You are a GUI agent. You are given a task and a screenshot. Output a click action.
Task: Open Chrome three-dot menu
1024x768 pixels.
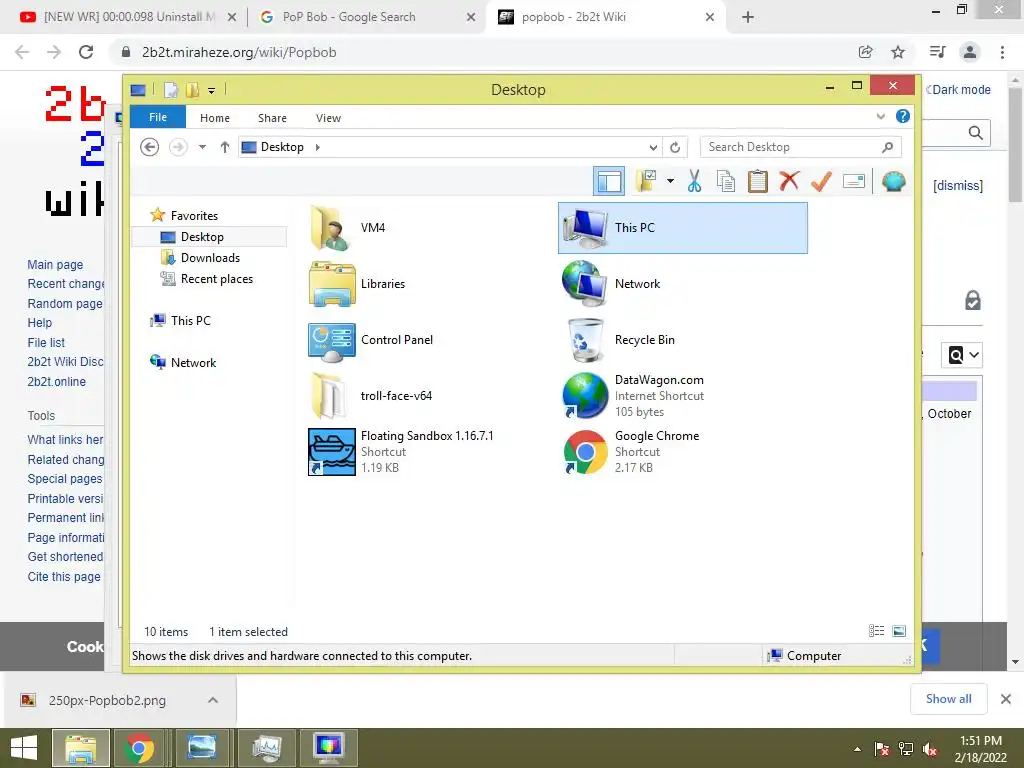pos(1002,52)
